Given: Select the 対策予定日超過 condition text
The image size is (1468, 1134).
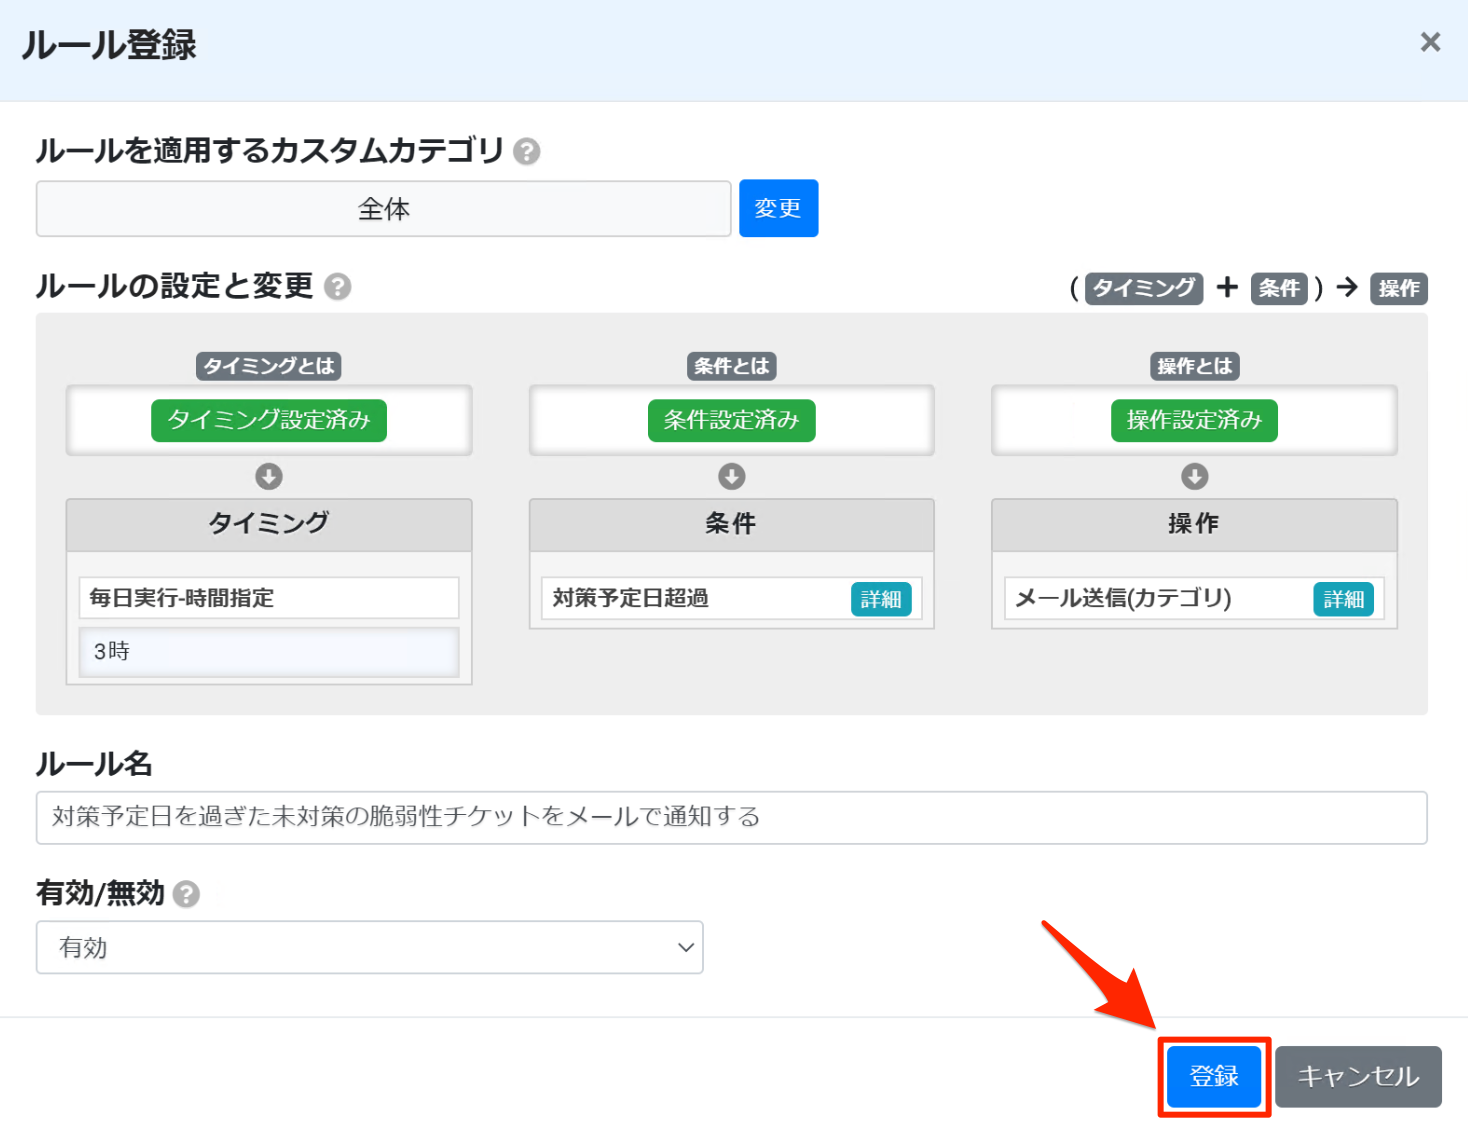Looking at the screenshot, I should click(x=631, y=598).
